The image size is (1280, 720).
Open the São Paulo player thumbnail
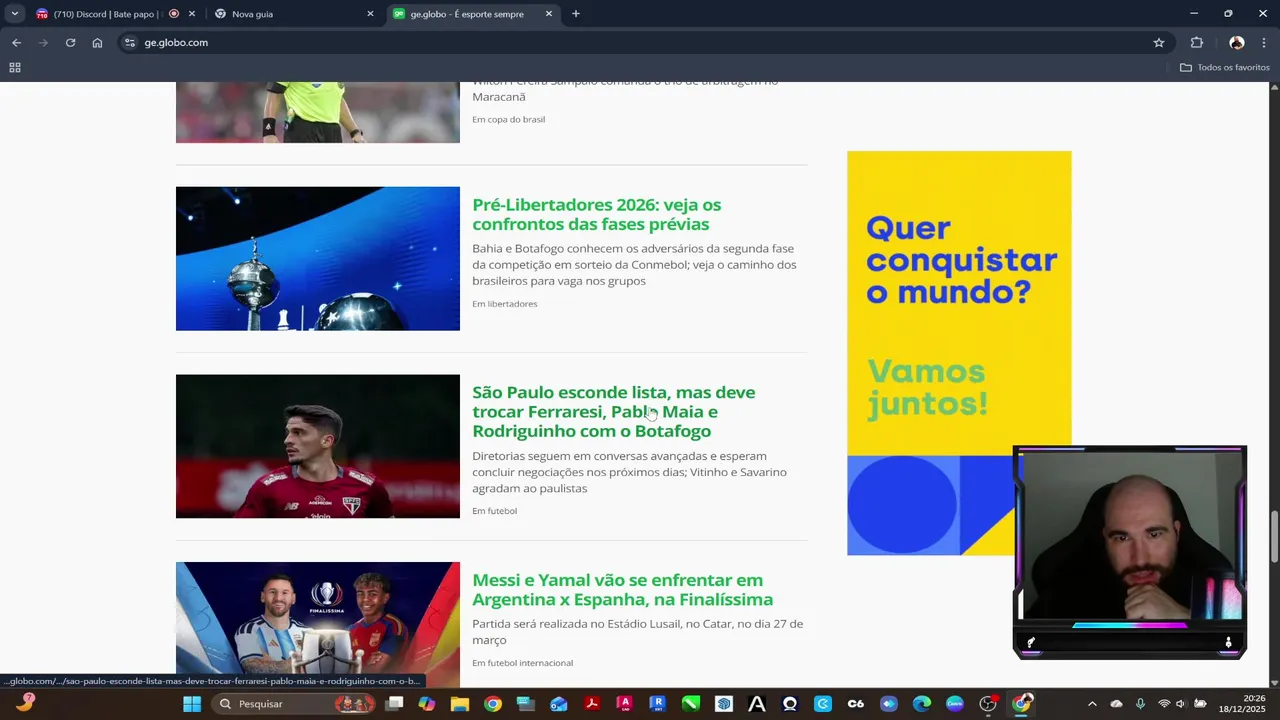pos(318,446)
